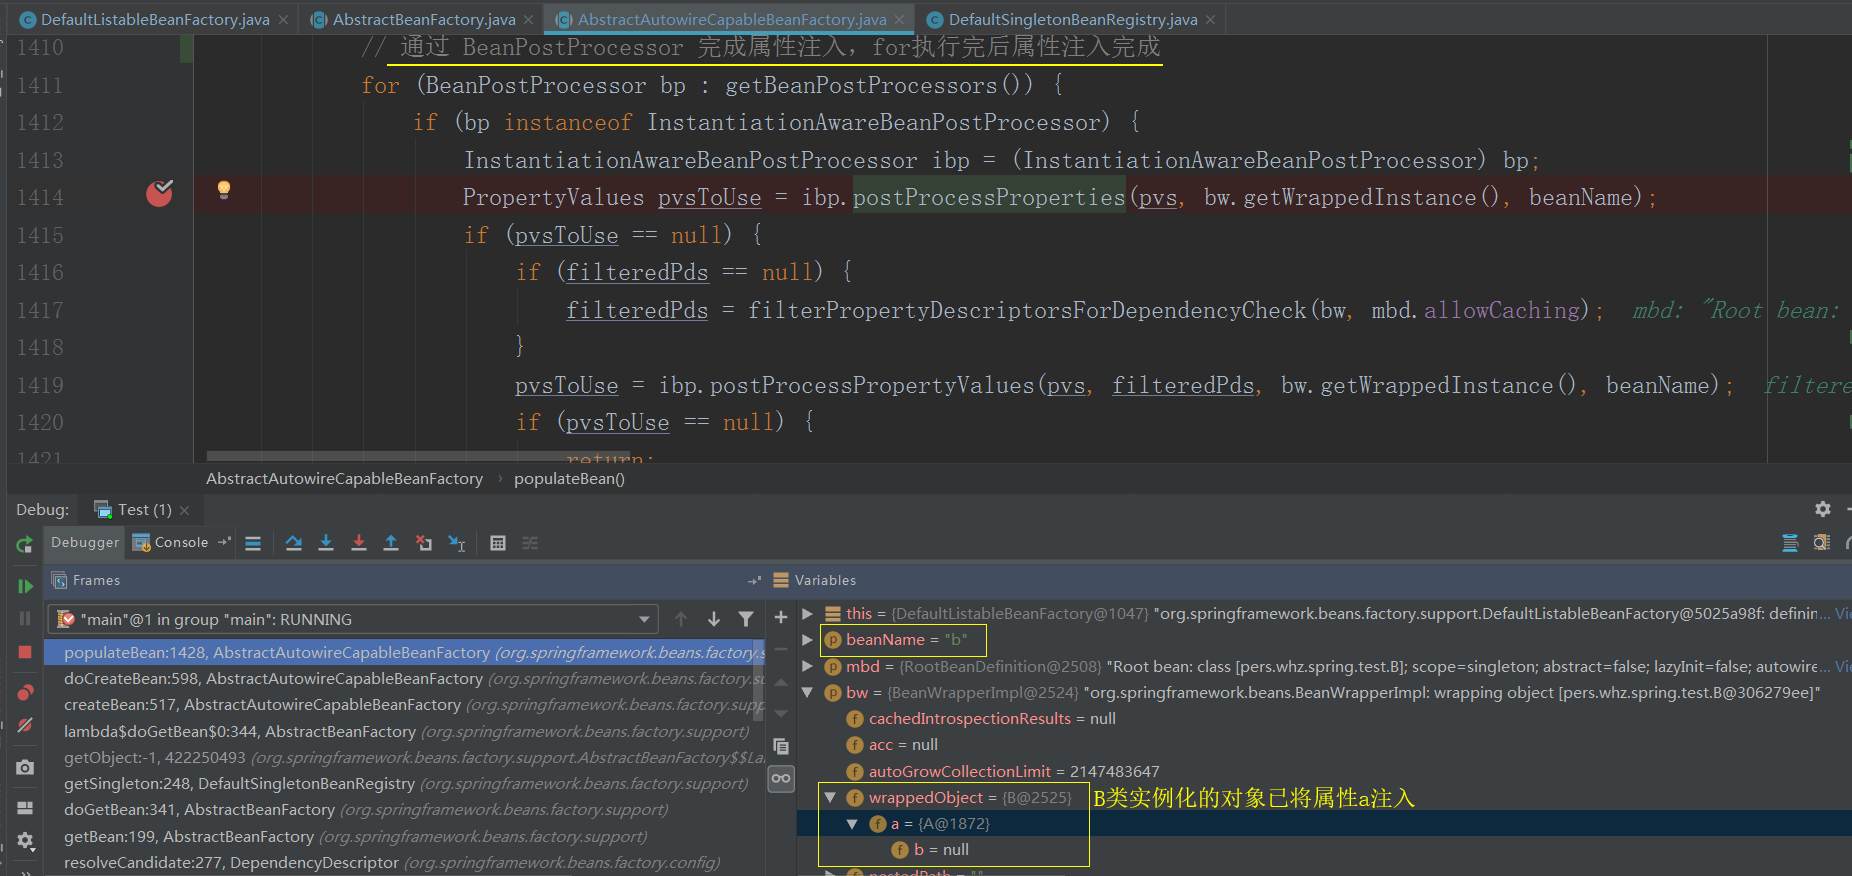
Task: Expand the mbd variable node
Action: coord(807,666)
